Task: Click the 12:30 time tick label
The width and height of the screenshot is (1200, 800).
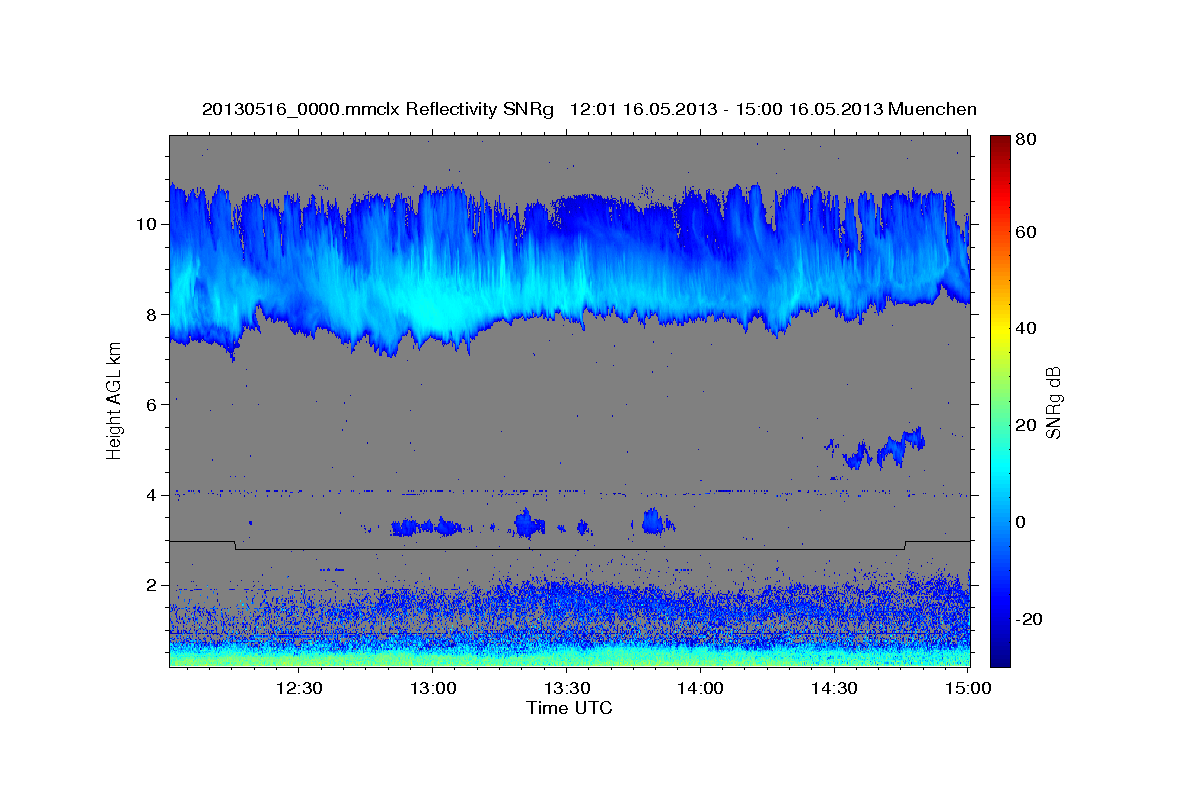Action: [299, 688]
